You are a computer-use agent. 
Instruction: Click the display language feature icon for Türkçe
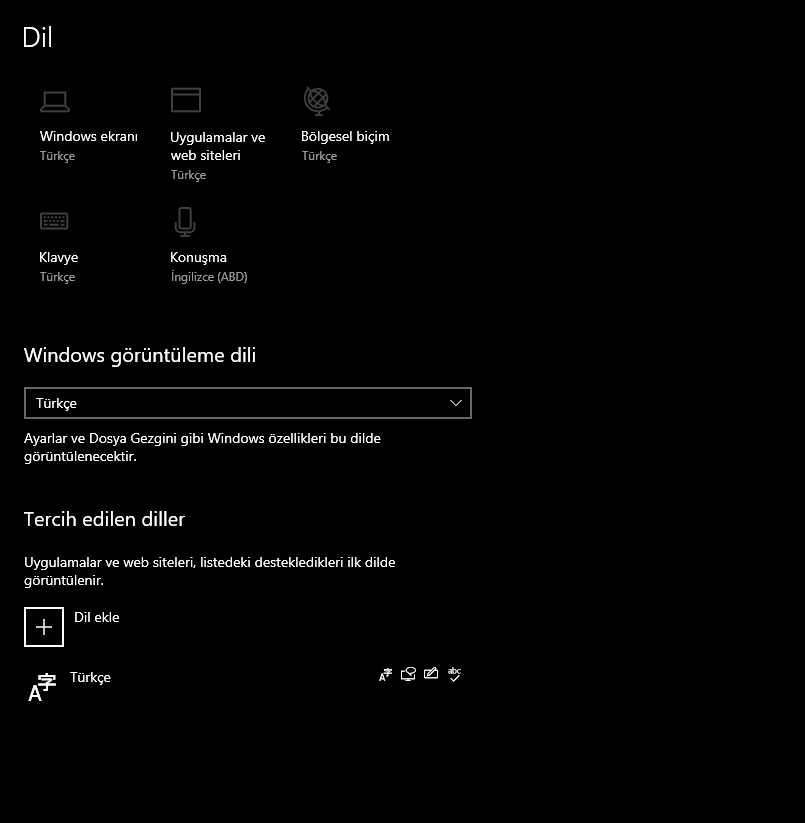(386, 674)
